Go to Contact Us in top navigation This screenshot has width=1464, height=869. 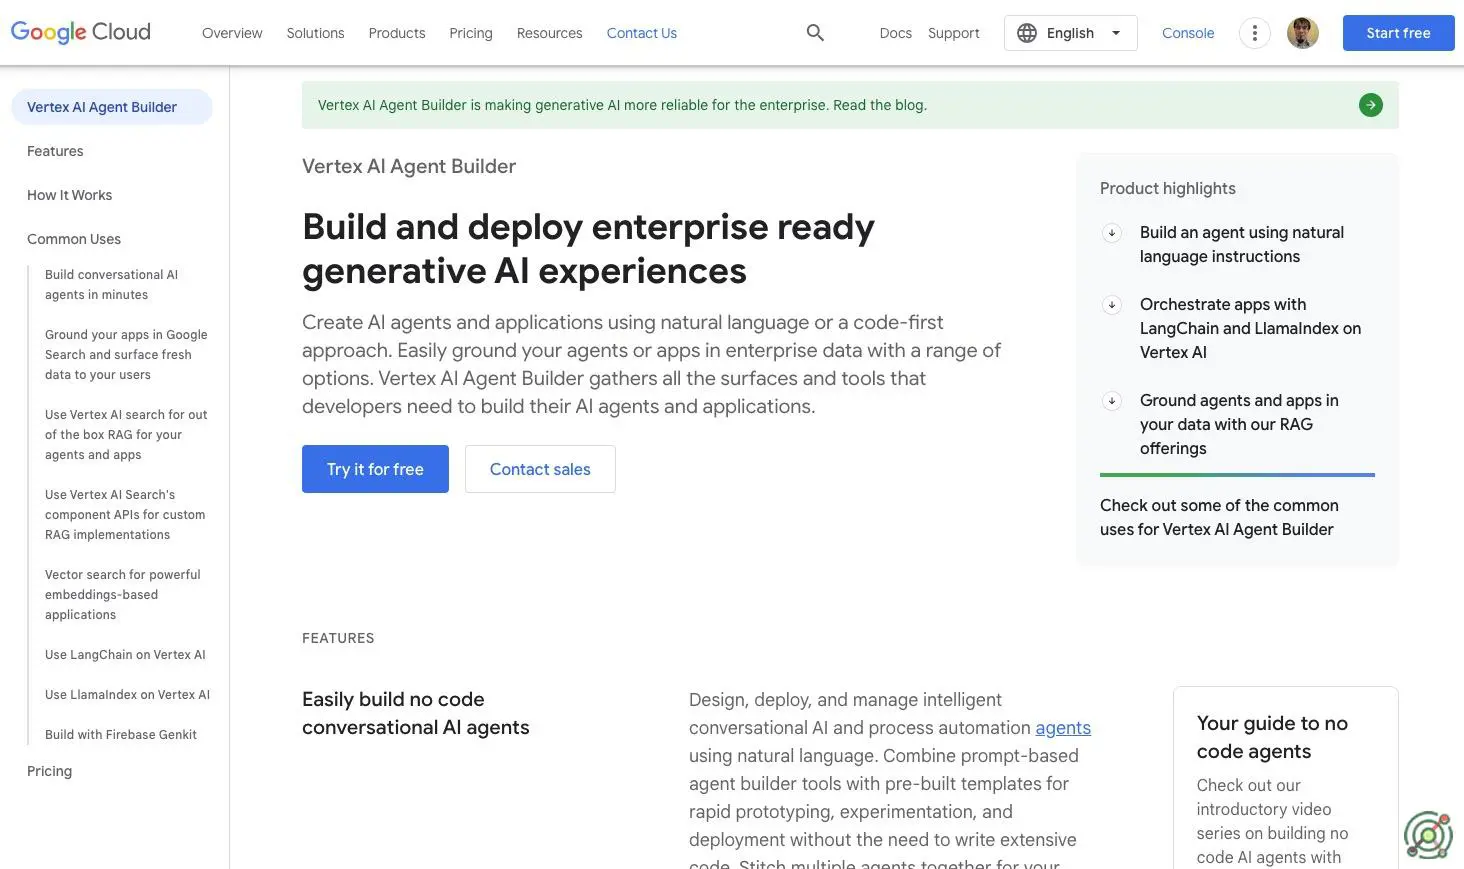click(x=642, y=33)
